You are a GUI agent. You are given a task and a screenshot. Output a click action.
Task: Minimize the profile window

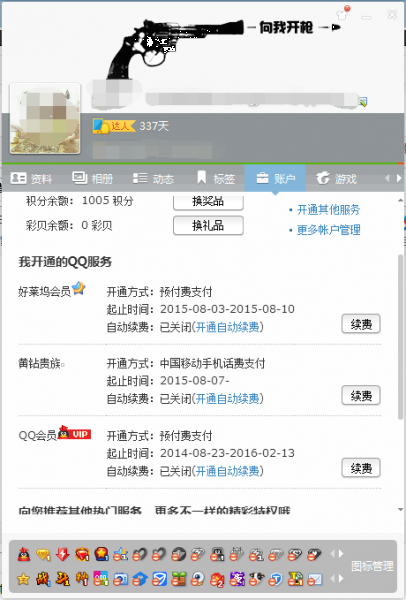(x=366, y=17)
